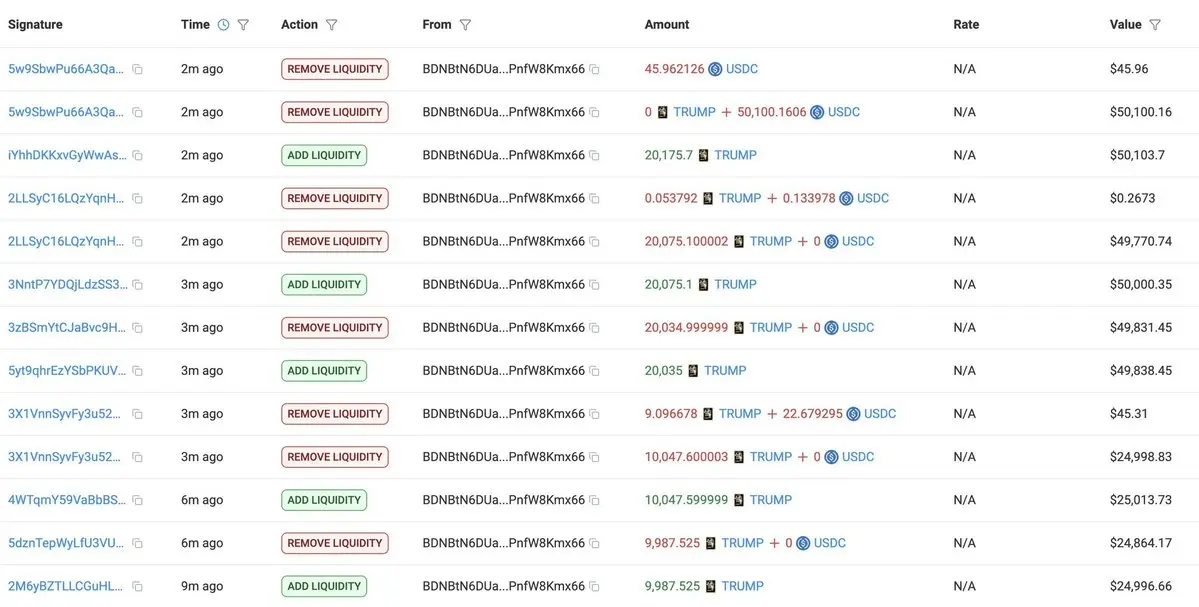Click TRUMP token icon in 20,175.7 row
The width and height of the screenshot is (1199, 607).
coord(703,155)
